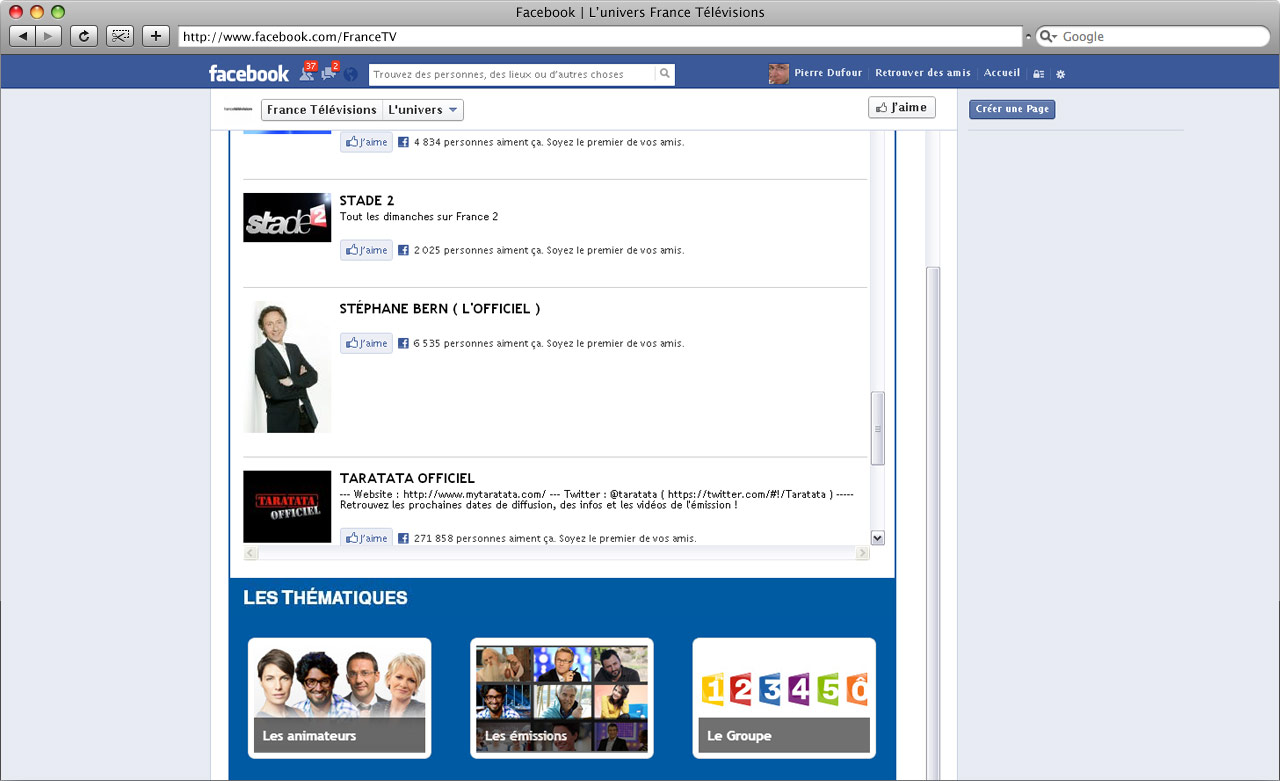Click Pierre Dufour profile picture
Screen dimensions: 1280x781
click(x=778, y=73)
